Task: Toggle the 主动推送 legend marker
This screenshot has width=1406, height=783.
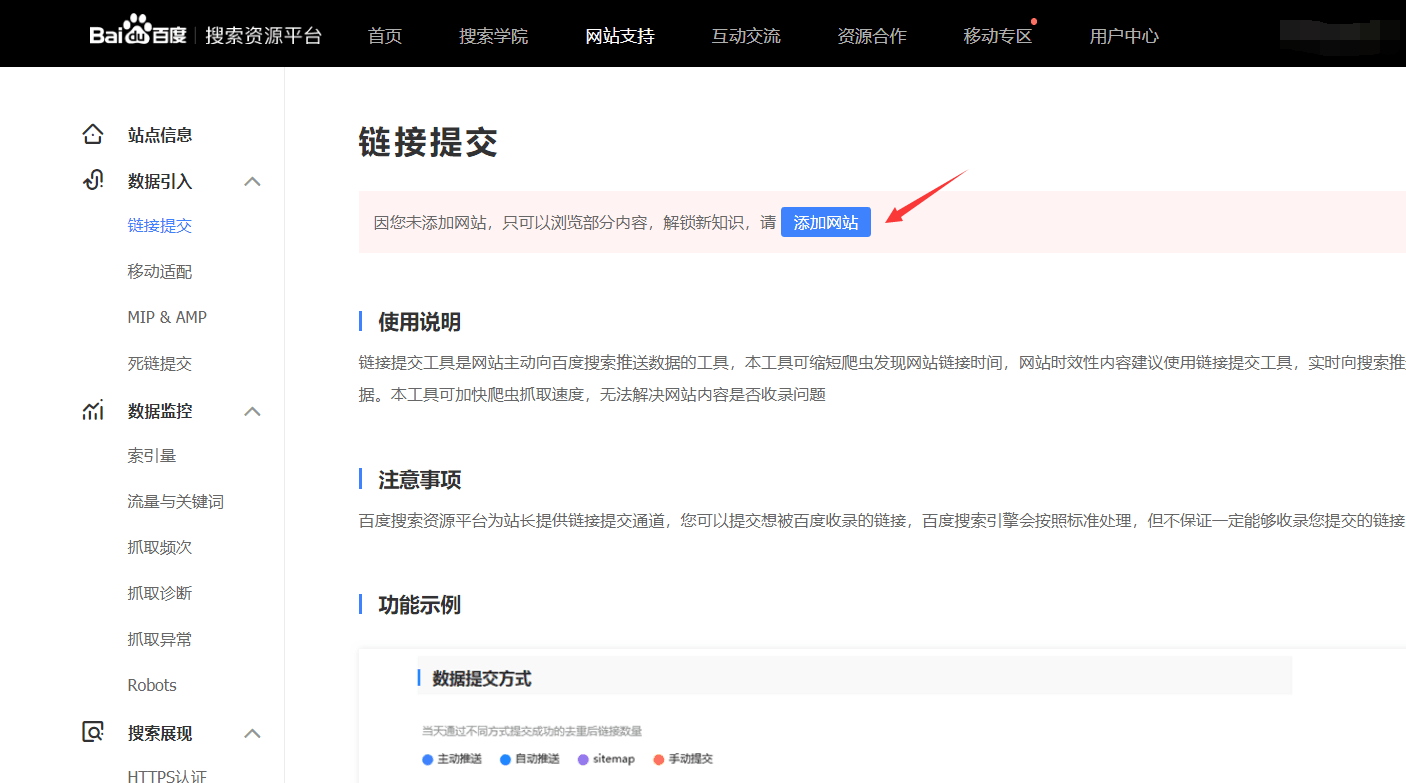Action: tap(427, 759)
